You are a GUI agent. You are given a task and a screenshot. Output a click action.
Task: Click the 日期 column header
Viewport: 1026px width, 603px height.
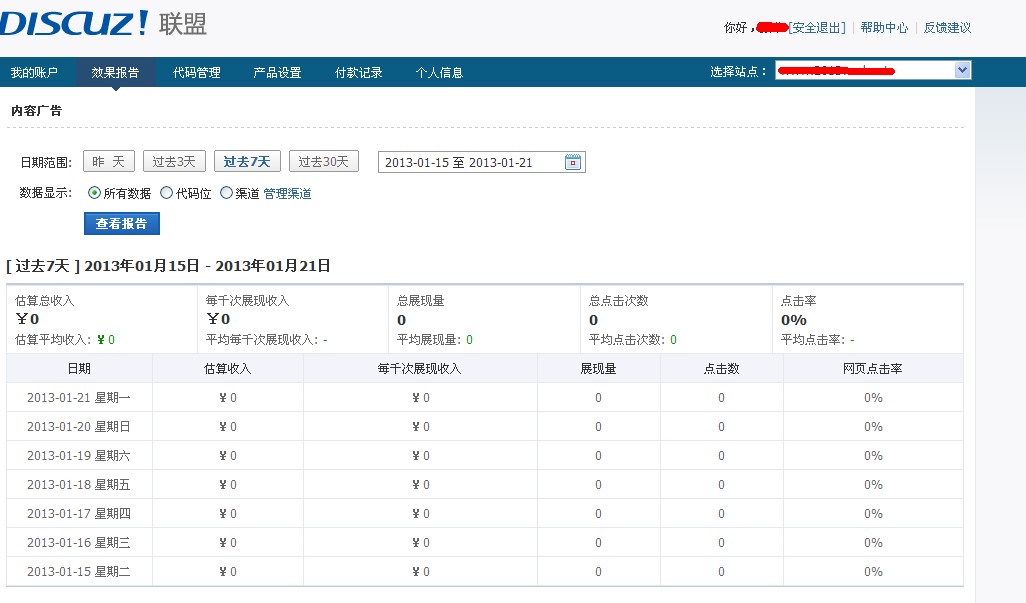[79, 369]
